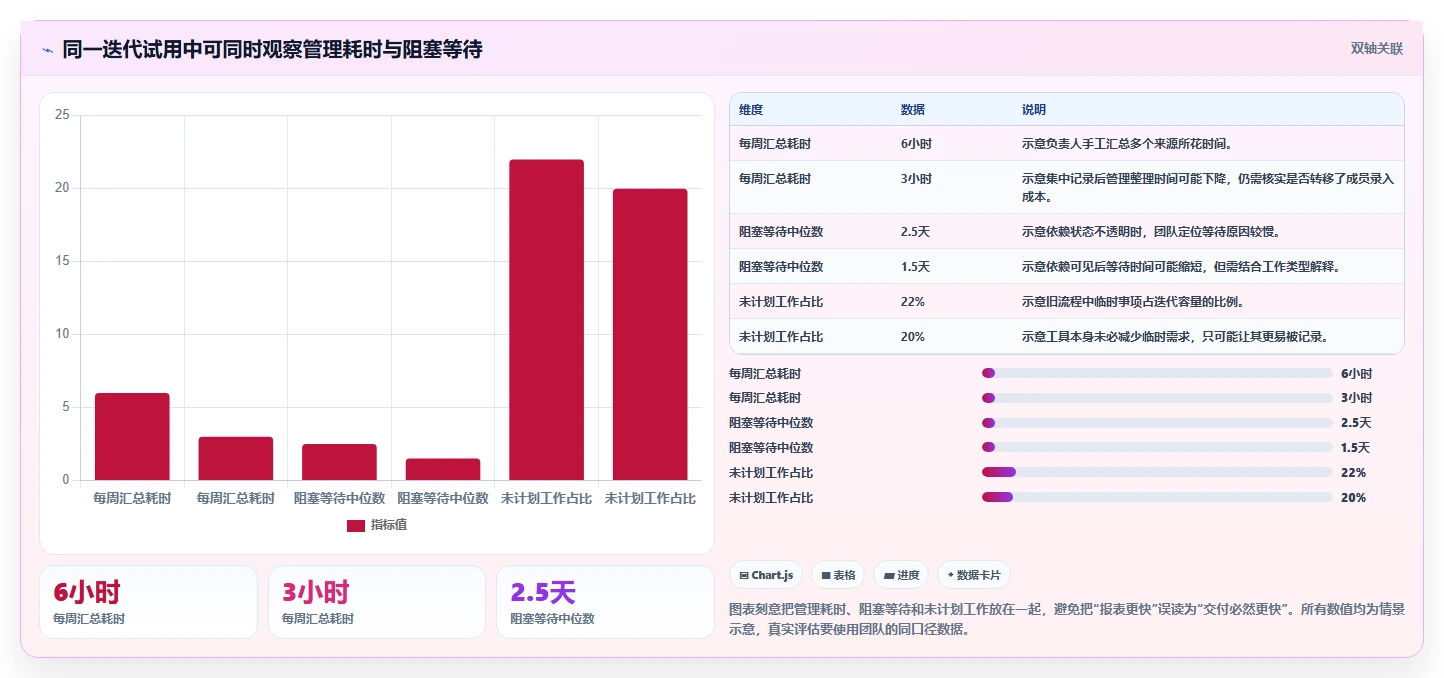Click the description starting 示意依赖状态不透明时
Viewport: 1444px width, 678px height.
click(x=1151, y=232)
